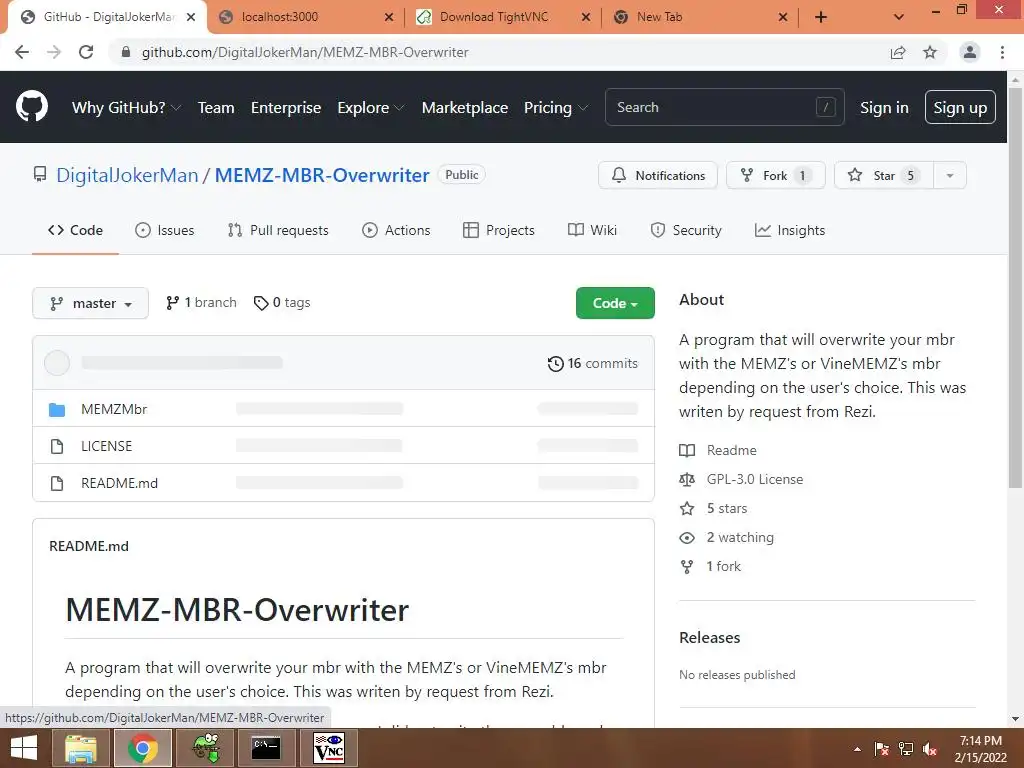Close the localhost:3000 tab
Image resolution: width=1024 pixels, height=768 pixels.
pos(389,17)
